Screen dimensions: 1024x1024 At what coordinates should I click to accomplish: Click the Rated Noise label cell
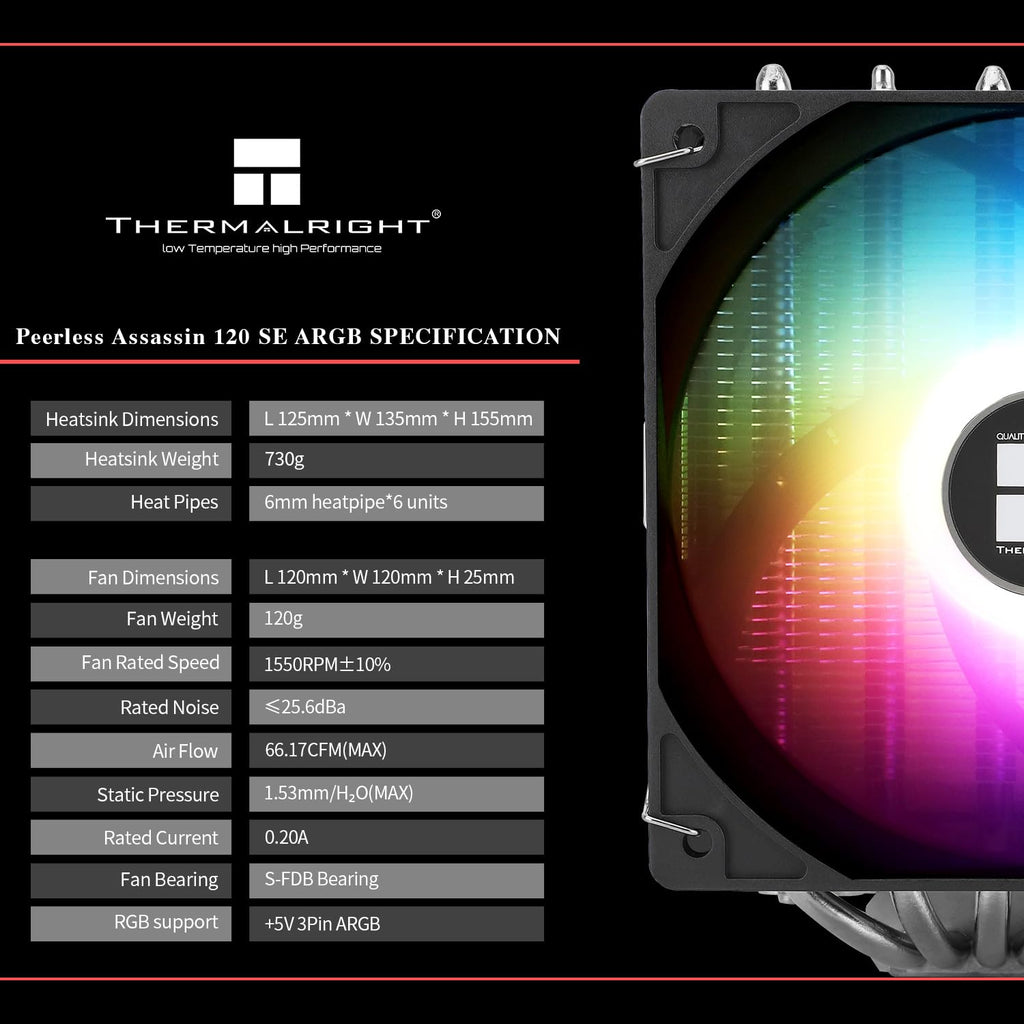[131, 707]
